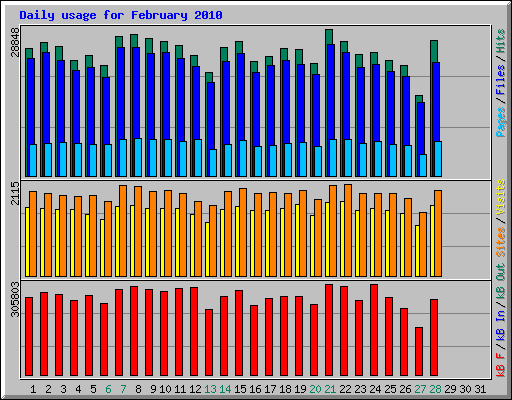
Task: Click green day label 7 on the x-axis
Action: pyautogui.click(x=123, y=389)
